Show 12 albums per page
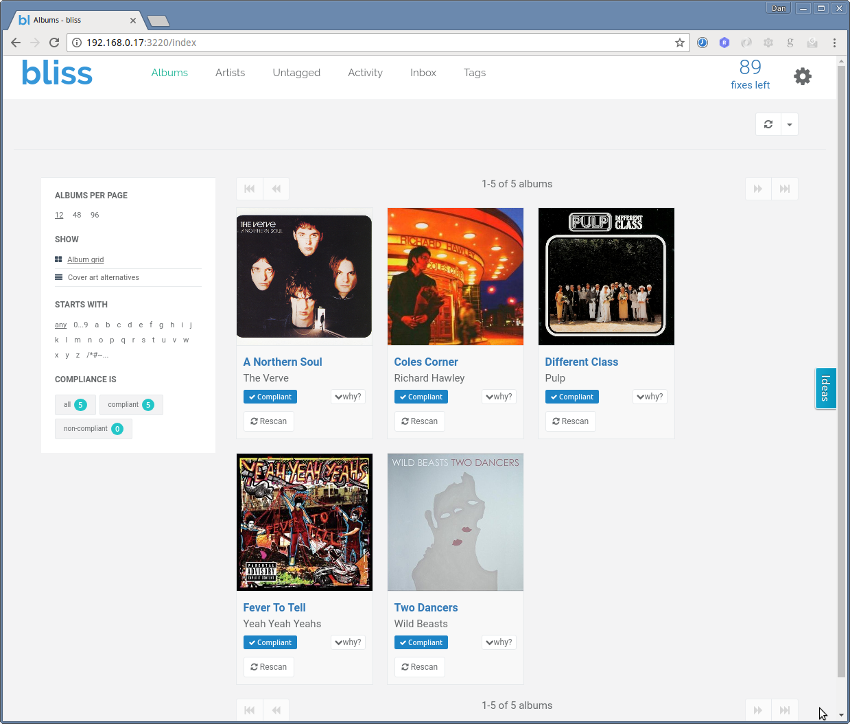850x724 pixels. [59, 215]
